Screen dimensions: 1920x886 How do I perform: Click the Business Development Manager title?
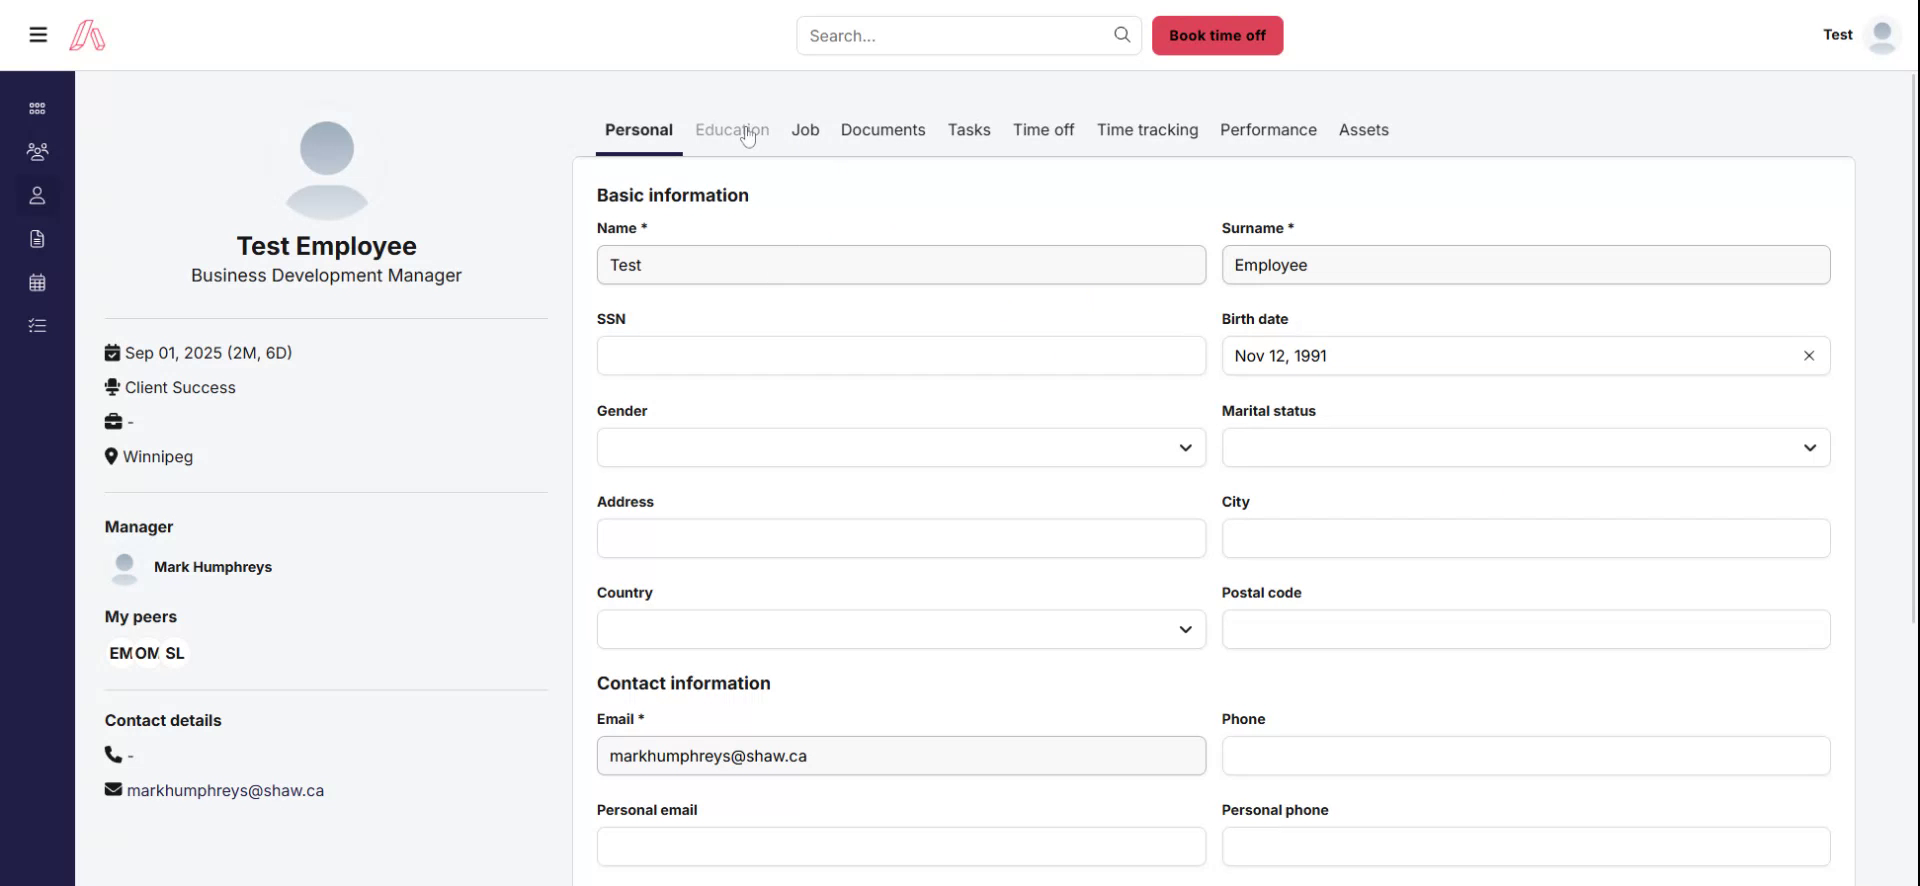326,275
